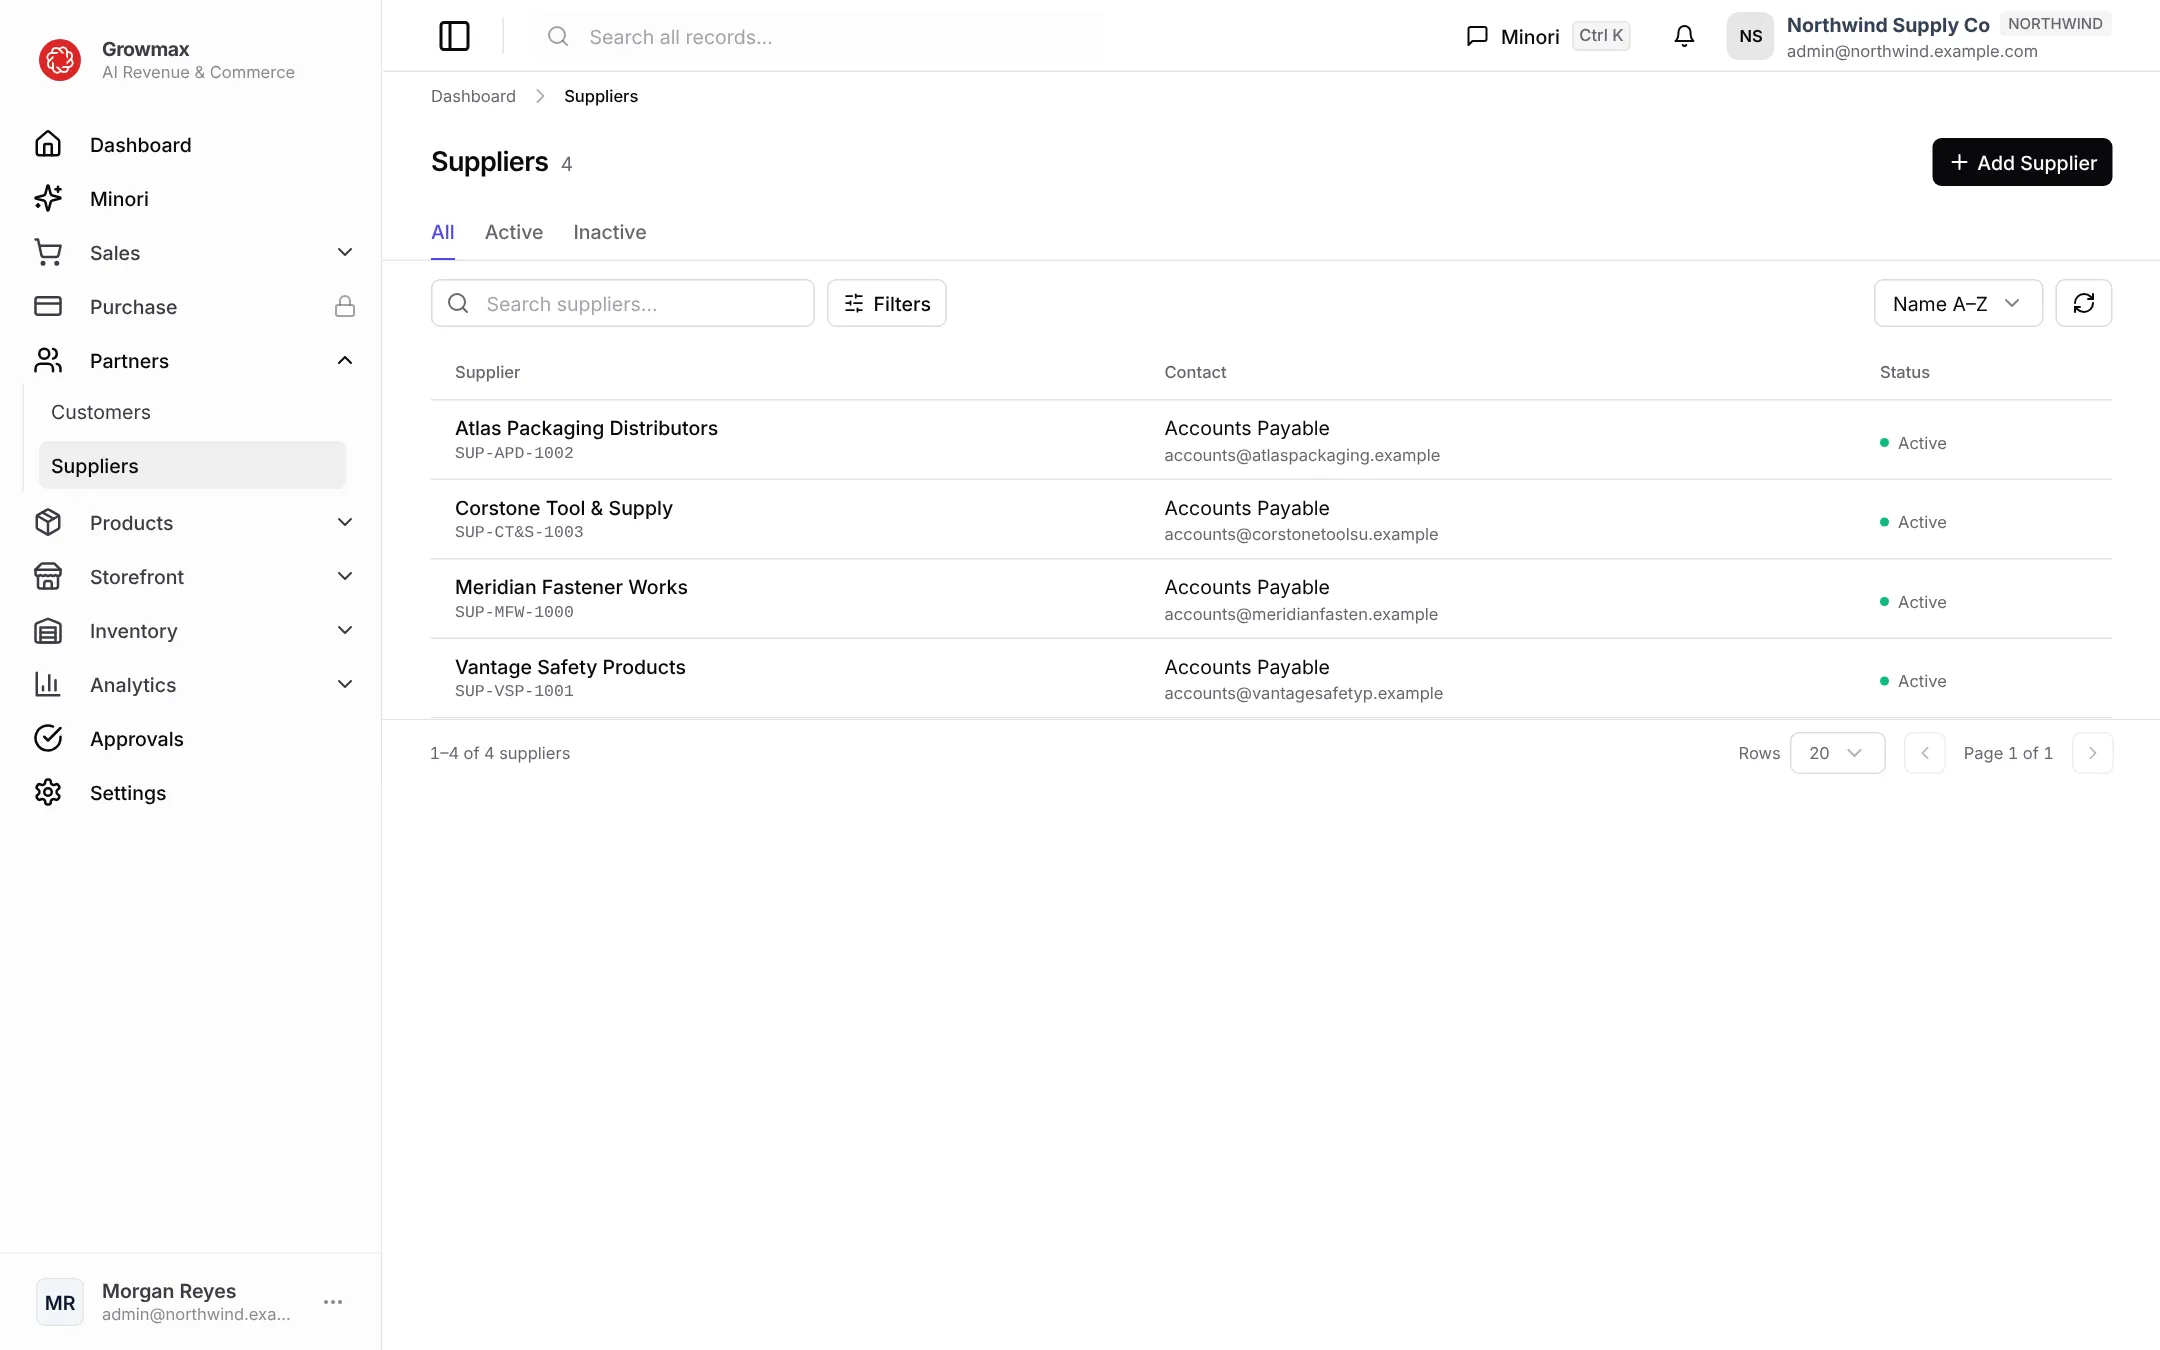
Task: Click the Growmax logo icon
Action: pos(60,60)
